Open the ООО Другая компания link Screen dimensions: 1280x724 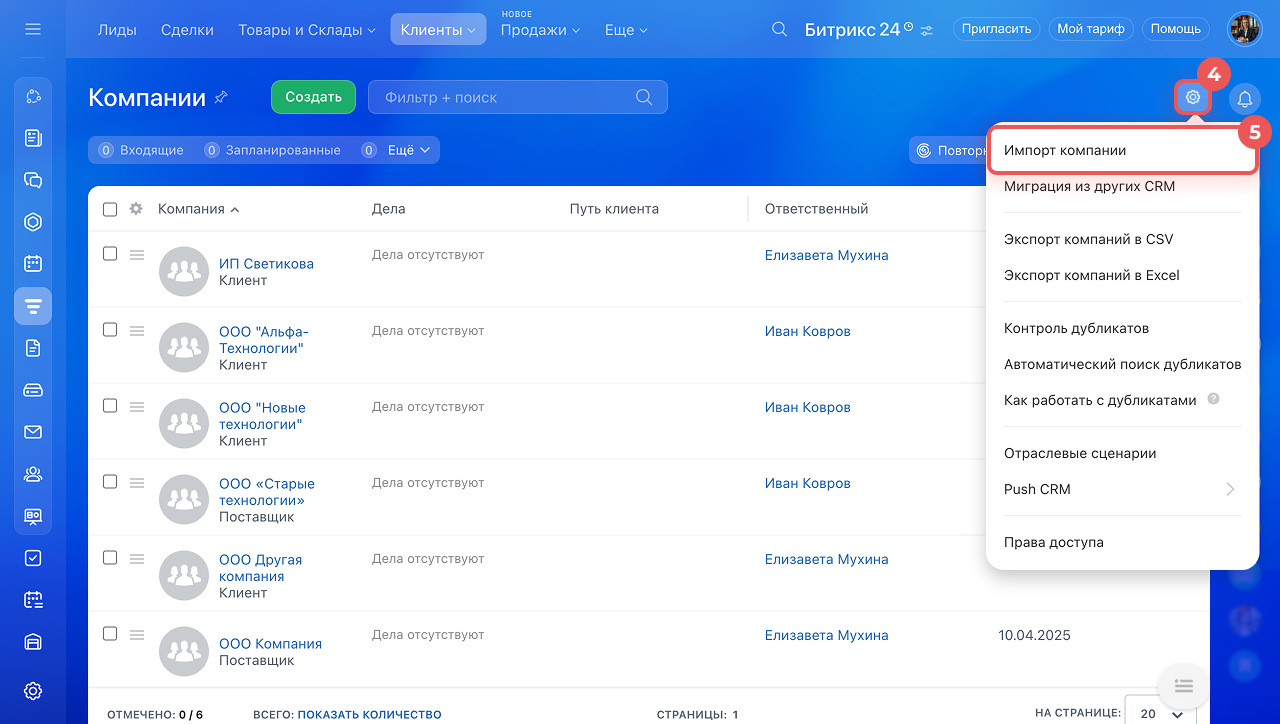(x=260, y=568)
